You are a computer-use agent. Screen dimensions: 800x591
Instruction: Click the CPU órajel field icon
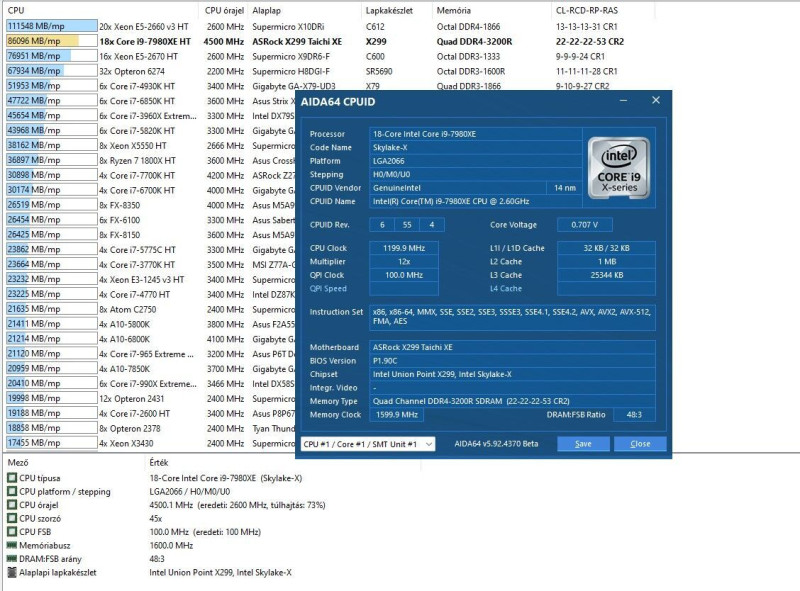point(12,505)
